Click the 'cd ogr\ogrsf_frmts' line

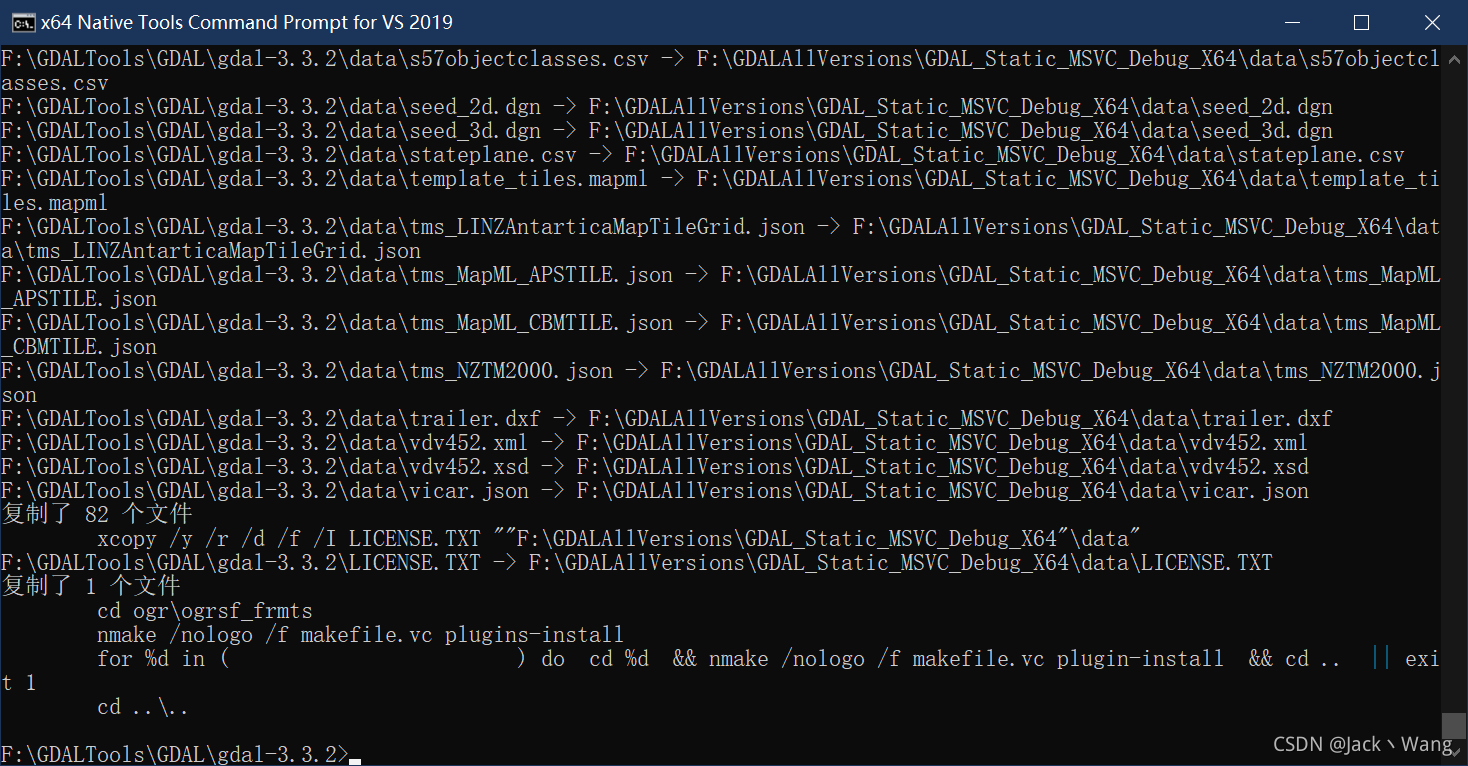(x=205, y=611)
